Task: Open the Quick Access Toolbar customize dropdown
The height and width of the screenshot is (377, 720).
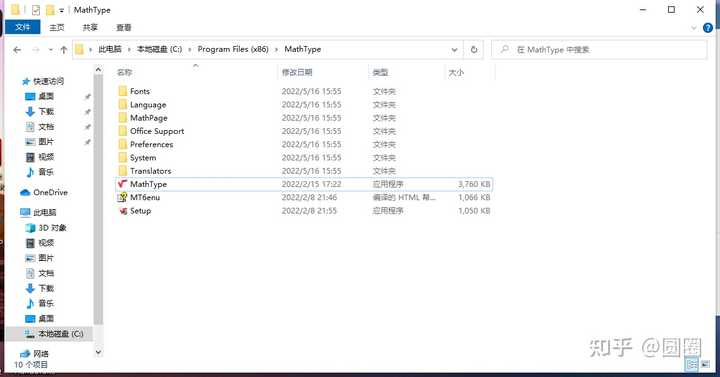Action: (61, 10)
